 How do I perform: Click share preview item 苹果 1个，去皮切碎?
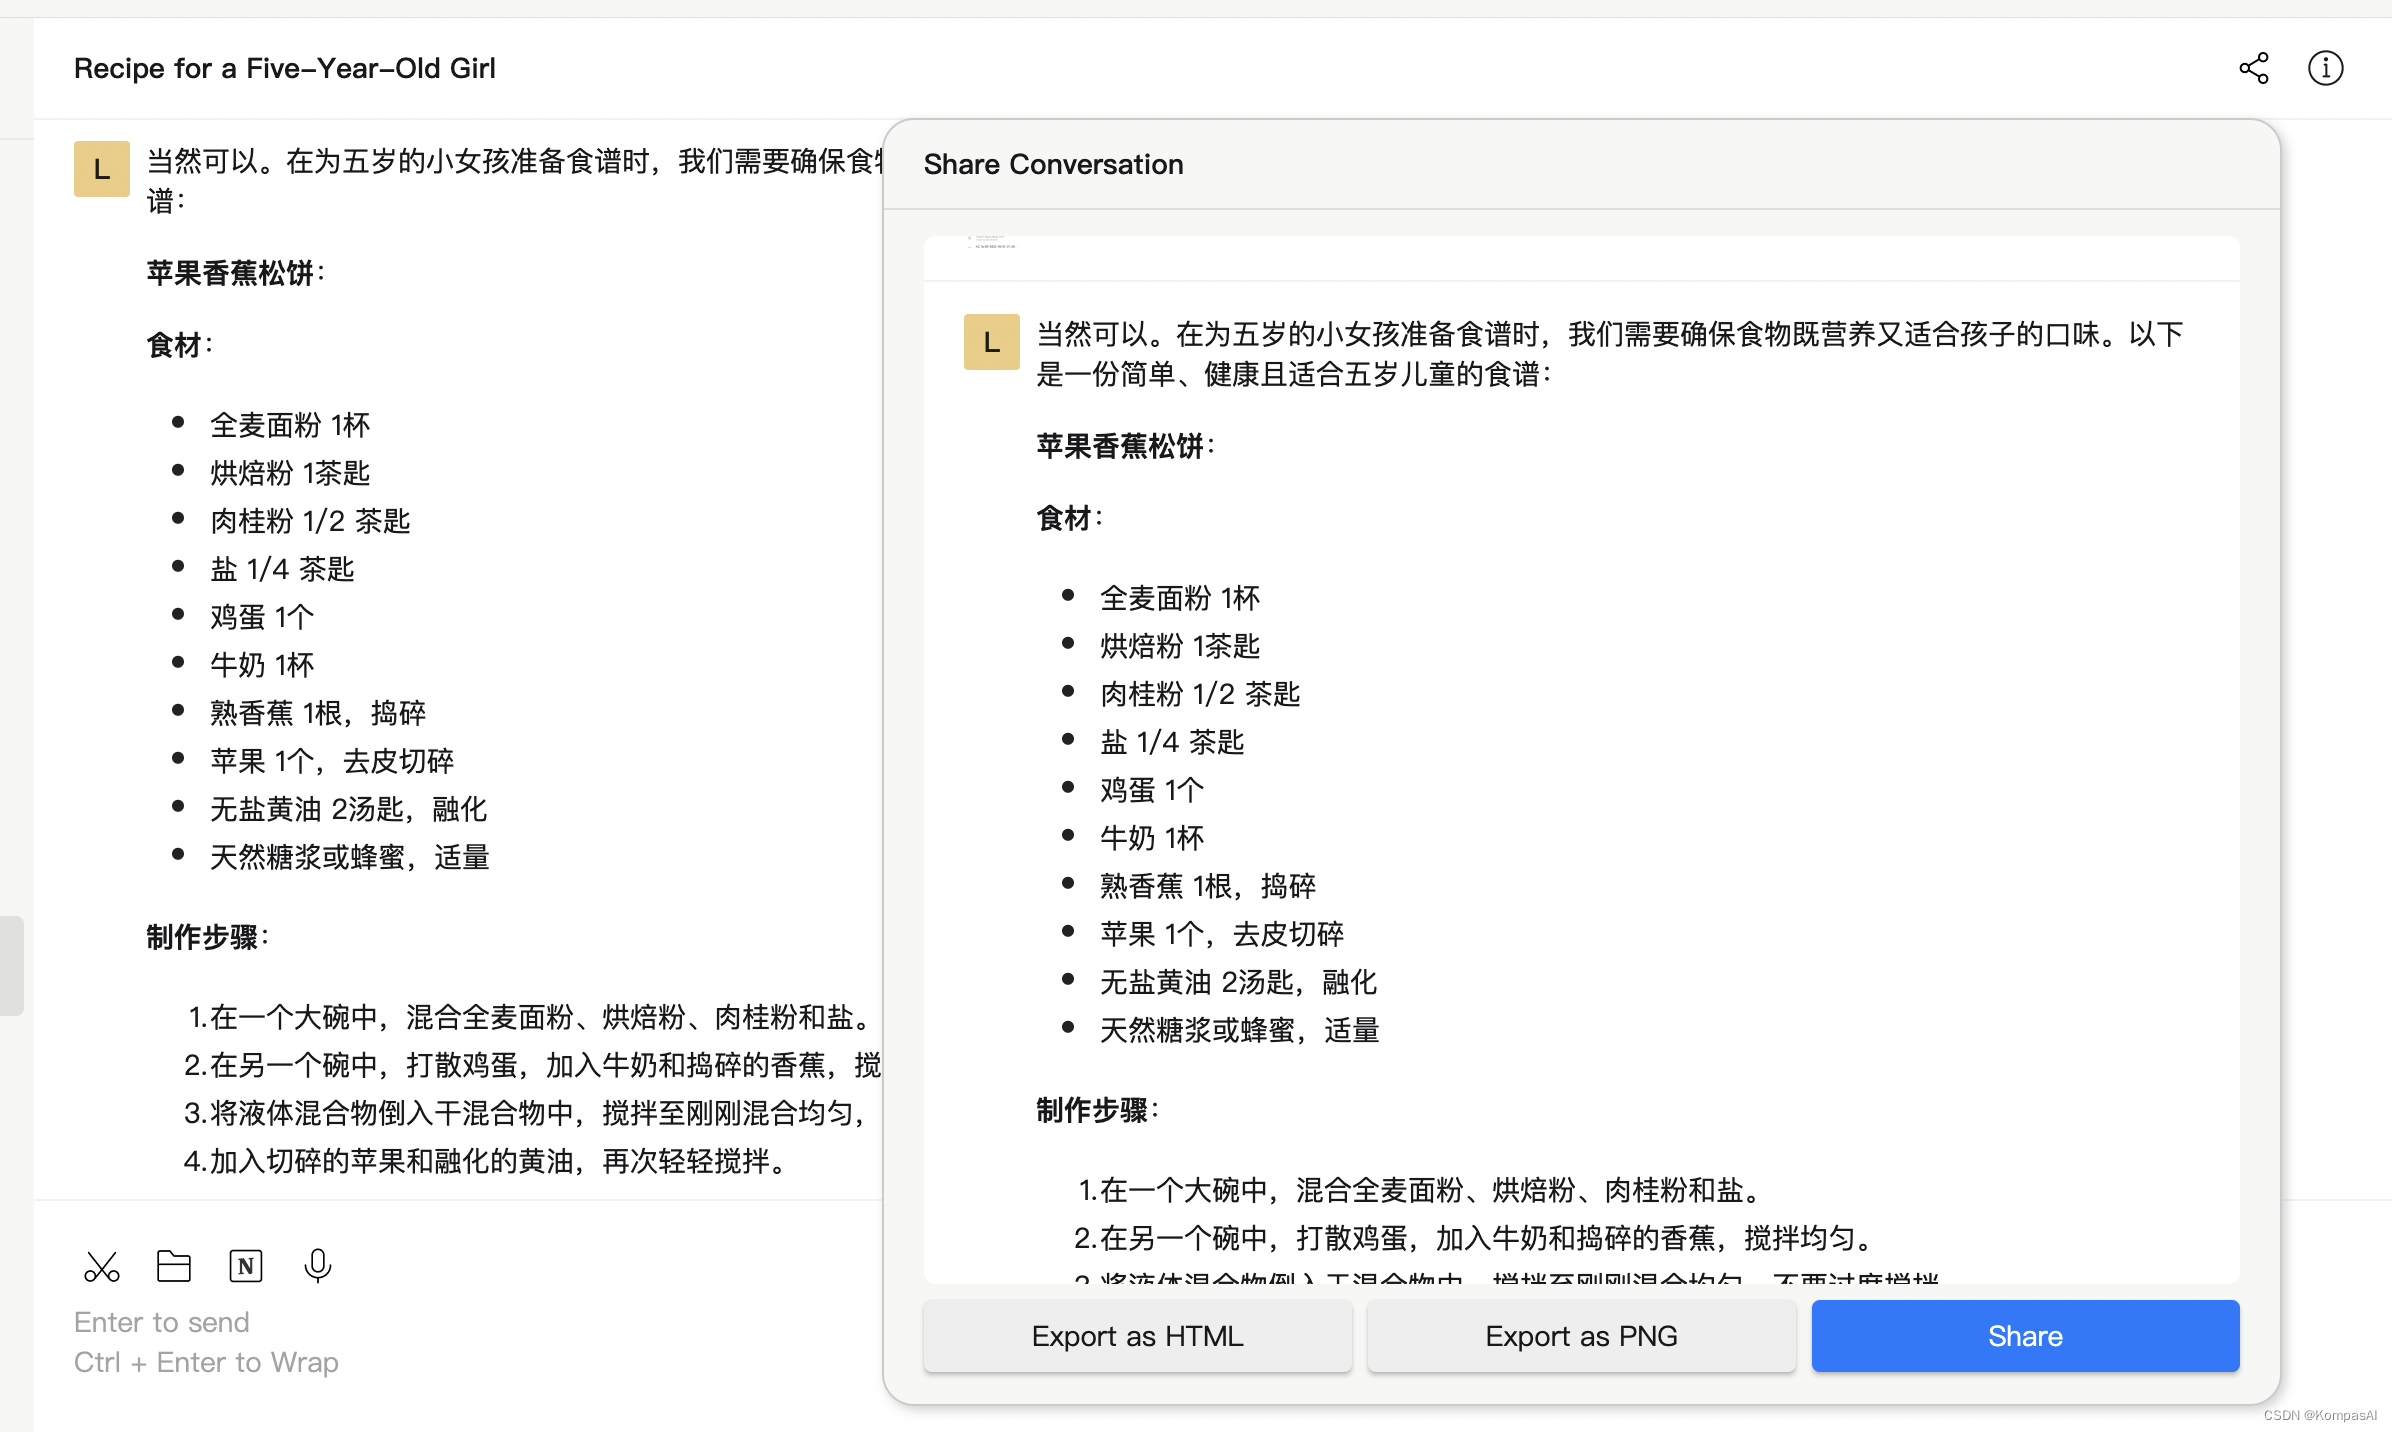click(x=1222, y=934)
